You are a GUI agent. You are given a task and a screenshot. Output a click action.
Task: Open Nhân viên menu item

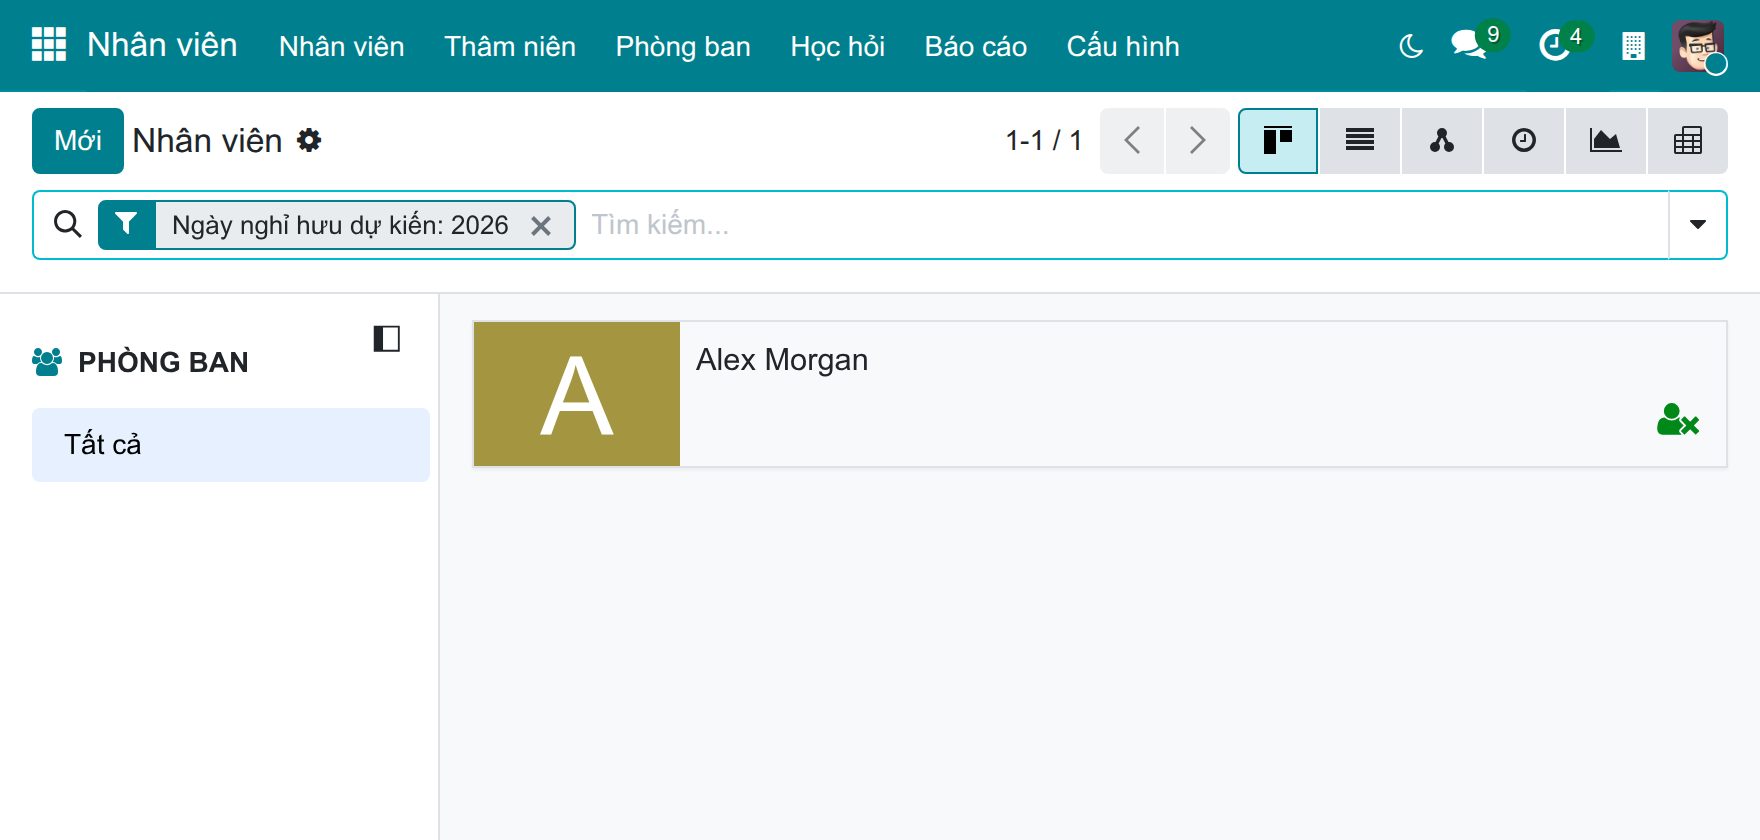[x=342, y=46]
